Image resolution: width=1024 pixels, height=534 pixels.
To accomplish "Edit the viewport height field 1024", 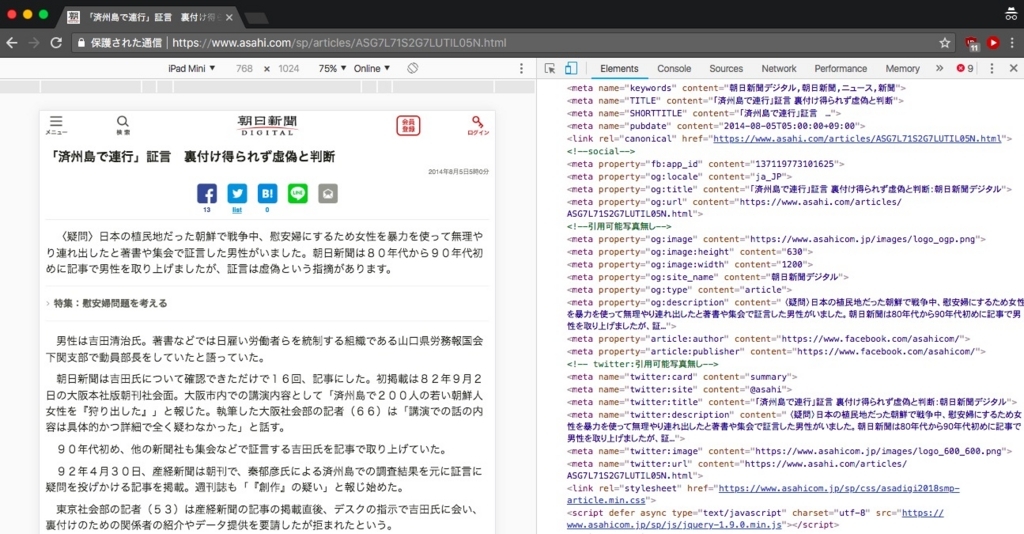I will point(289,68).
